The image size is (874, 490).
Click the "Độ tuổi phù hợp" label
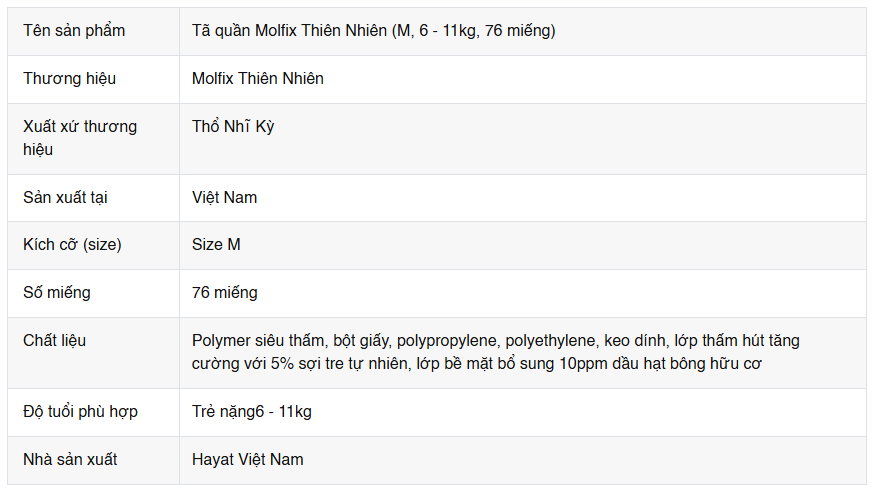80,412
